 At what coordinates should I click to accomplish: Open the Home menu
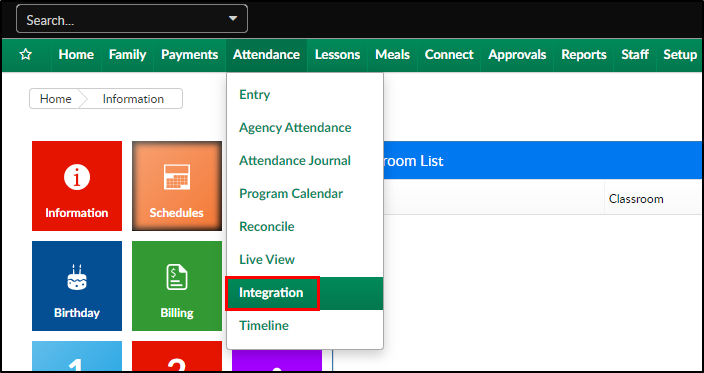pos(76,55)
